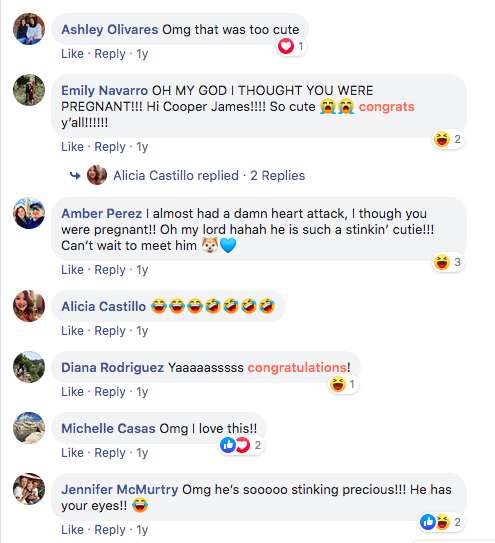The height and width of the screenshot is (543, 495).
Task: Open Jennifer McMurtry's profile picture
Action: pyautogui.click(x=29, y=489)
